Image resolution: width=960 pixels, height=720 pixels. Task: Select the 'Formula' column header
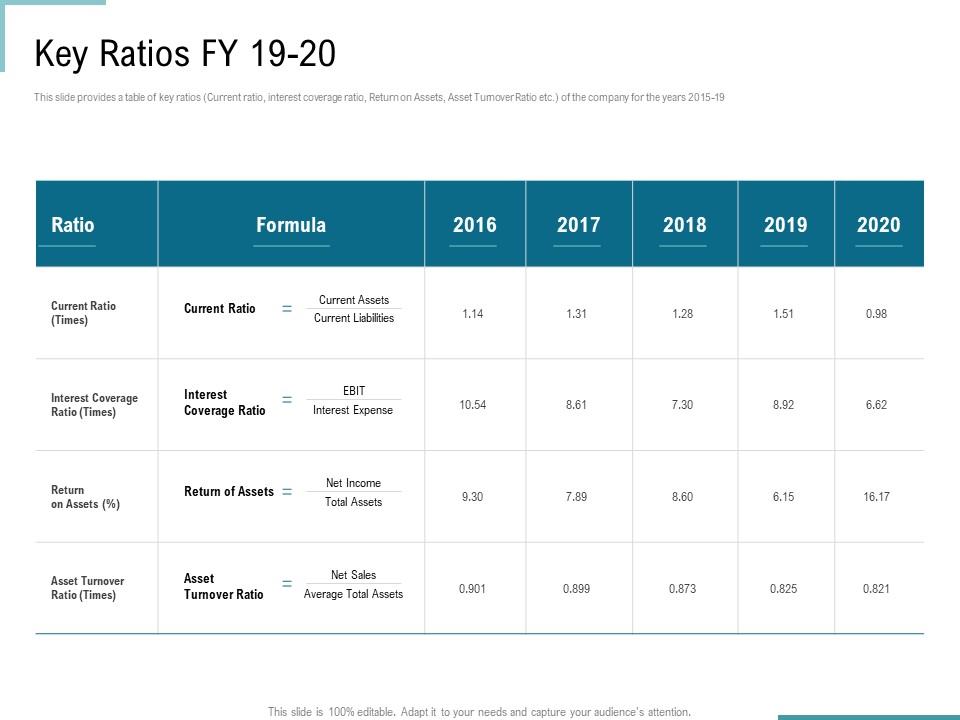291,225
